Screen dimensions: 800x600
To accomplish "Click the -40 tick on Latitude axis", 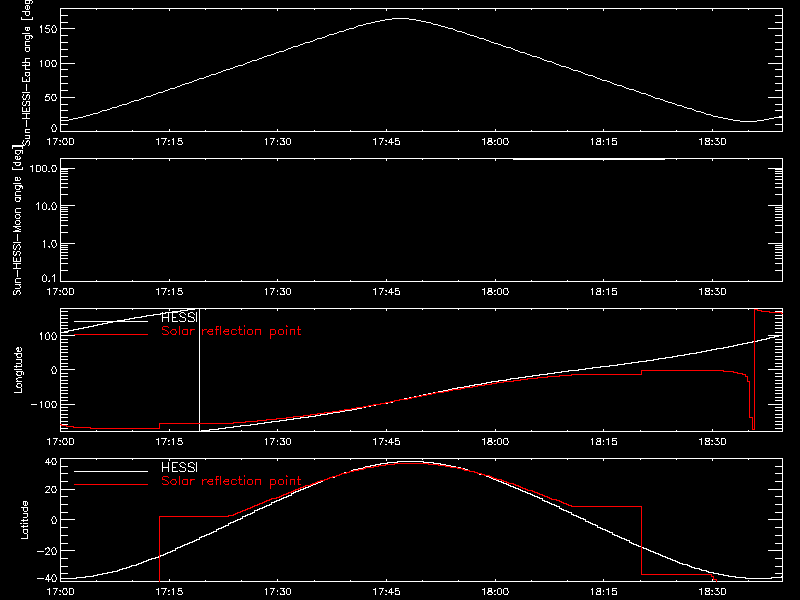I will [x=48, y=579].
